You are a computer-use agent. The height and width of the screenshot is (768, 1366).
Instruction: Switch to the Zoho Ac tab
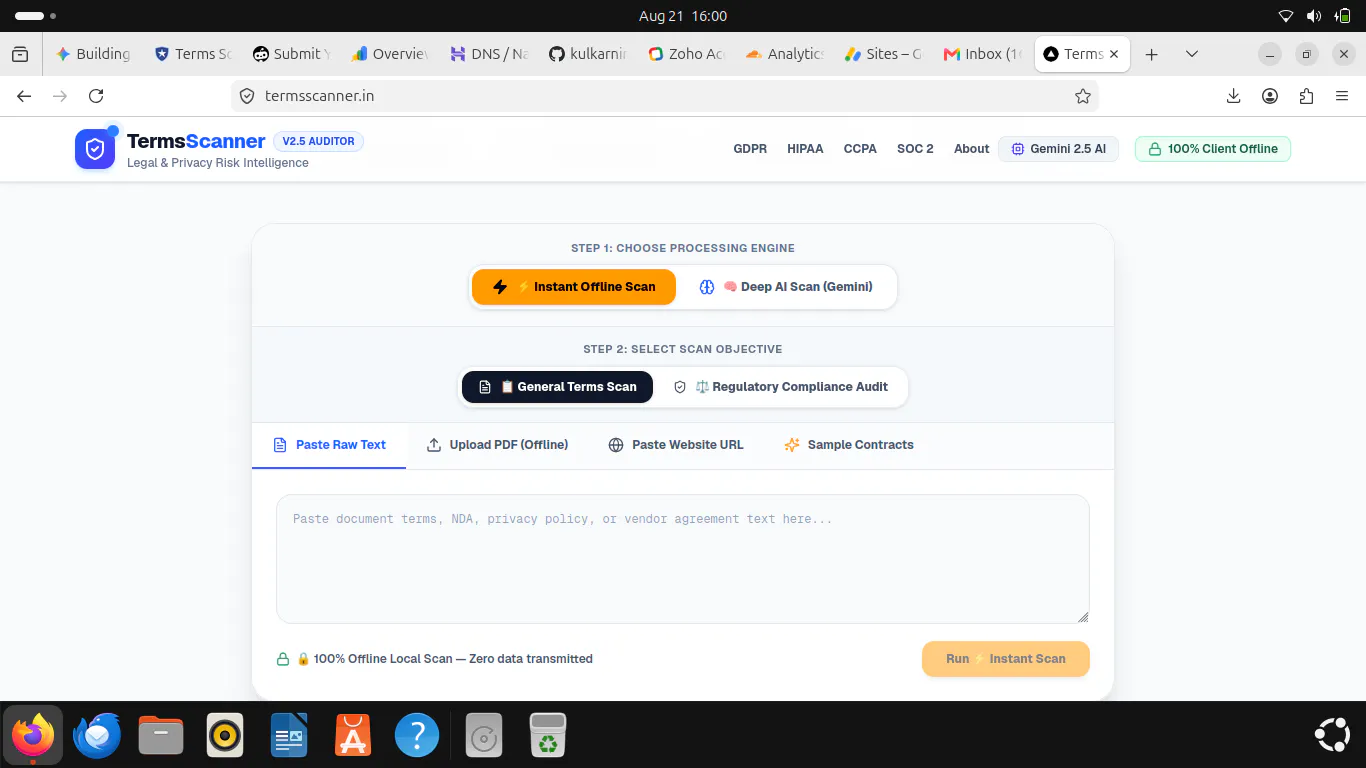[x=687, y=54]
